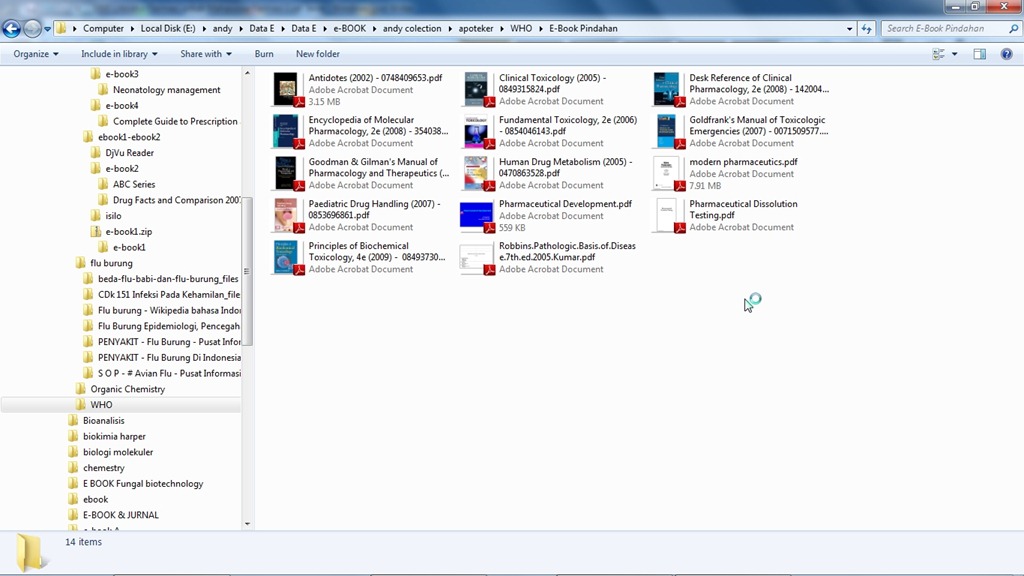The image size is (1024, 576).
Task: Create a New folder
Action: click(317, 54)
